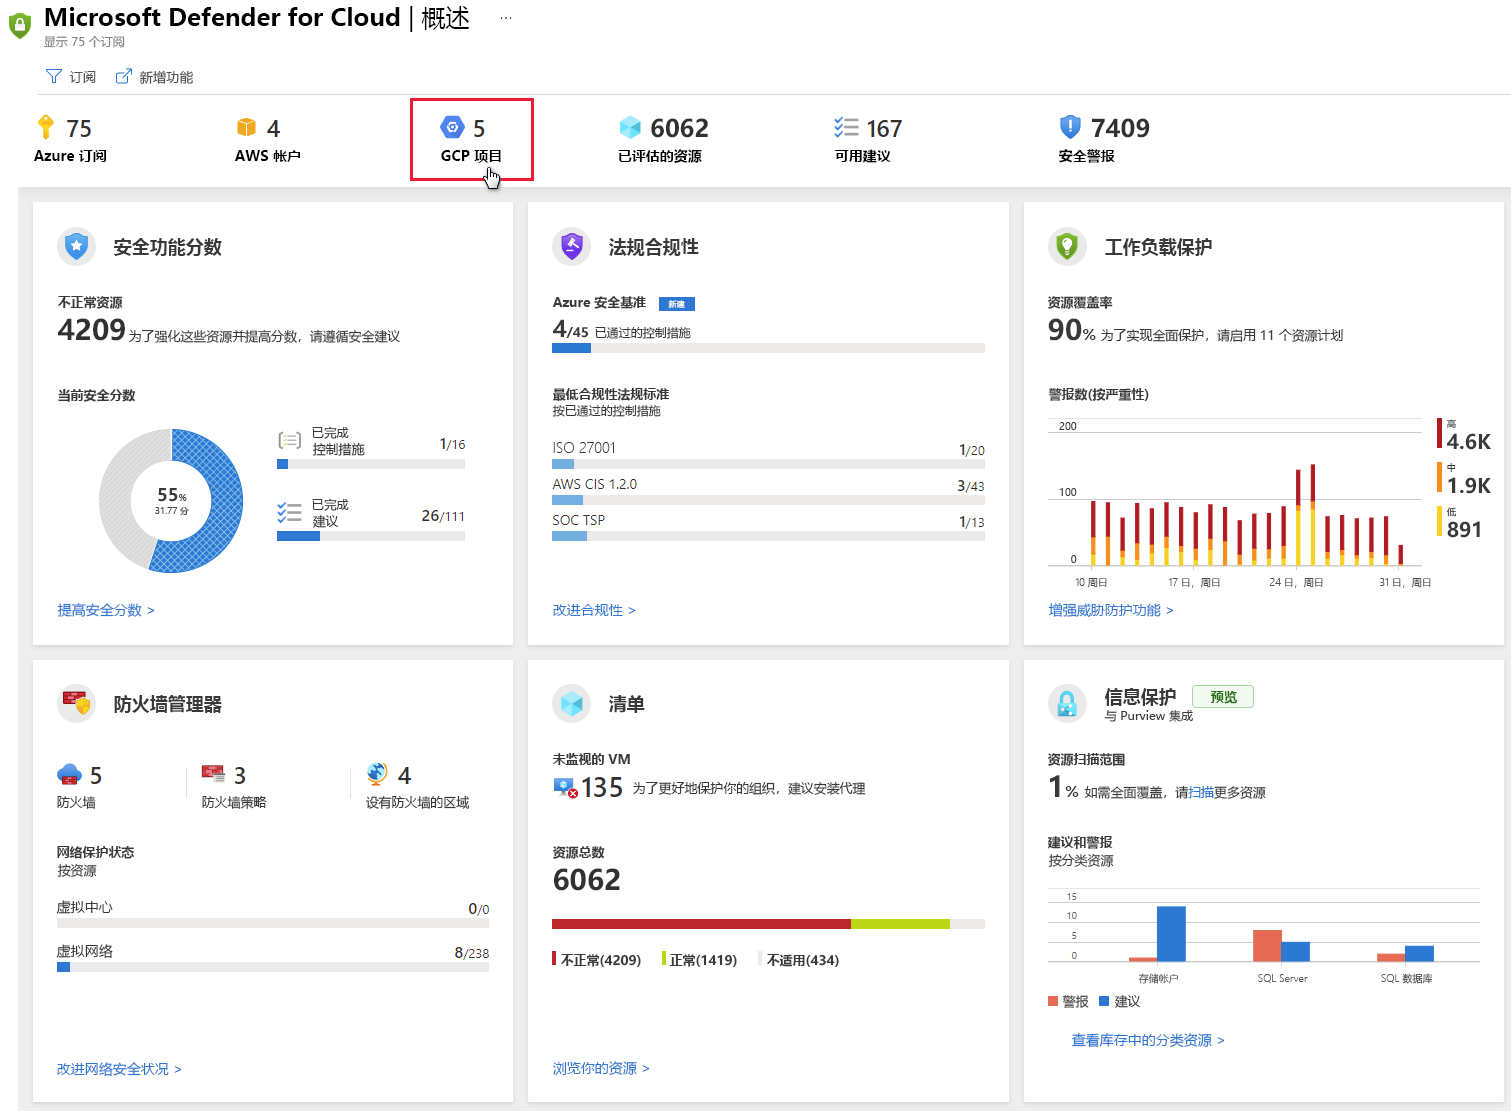
Task: Click the globe icon for firewall regions
Action: (x=377, y=773)
